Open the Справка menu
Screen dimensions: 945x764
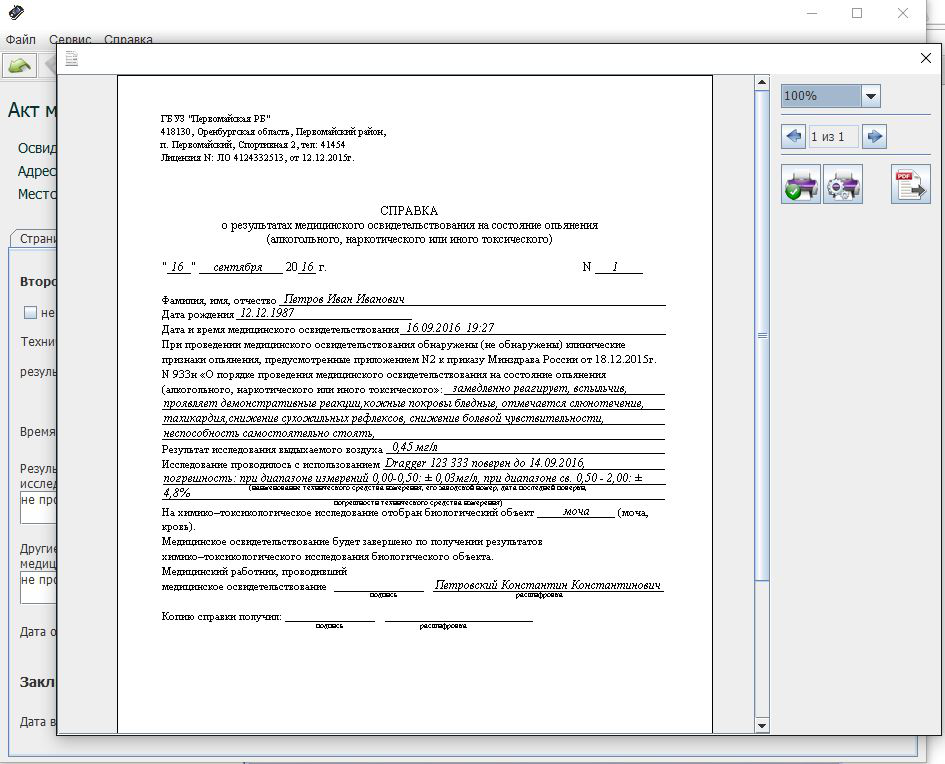128,40
